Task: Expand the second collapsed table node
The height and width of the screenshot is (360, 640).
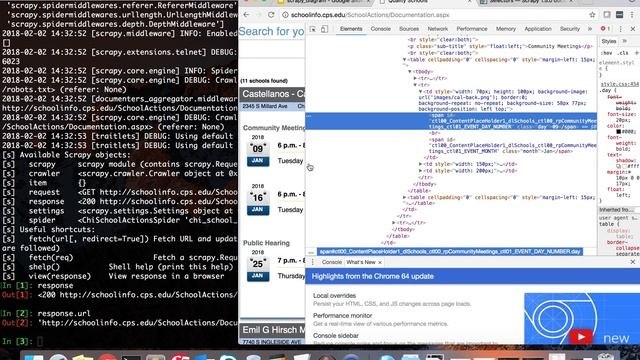Action: pyautogui.click(x=404, y=197)
